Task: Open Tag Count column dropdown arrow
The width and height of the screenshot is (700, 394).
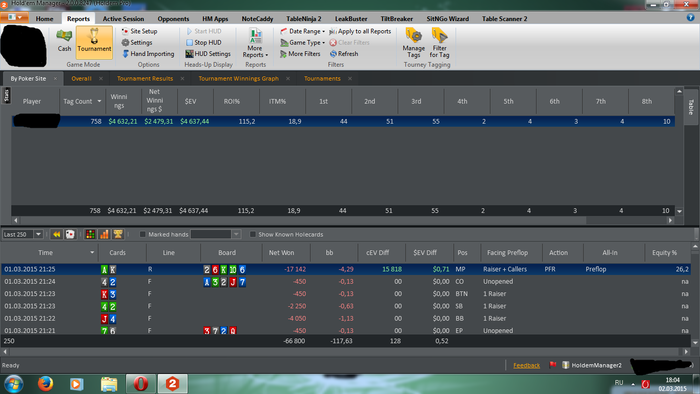Action: 99,101
